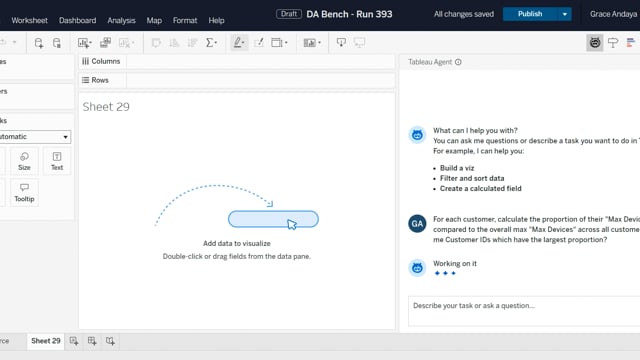Click the New Story tab icon at bottom
Screen dimensions: 640x360
coord(110,341)
